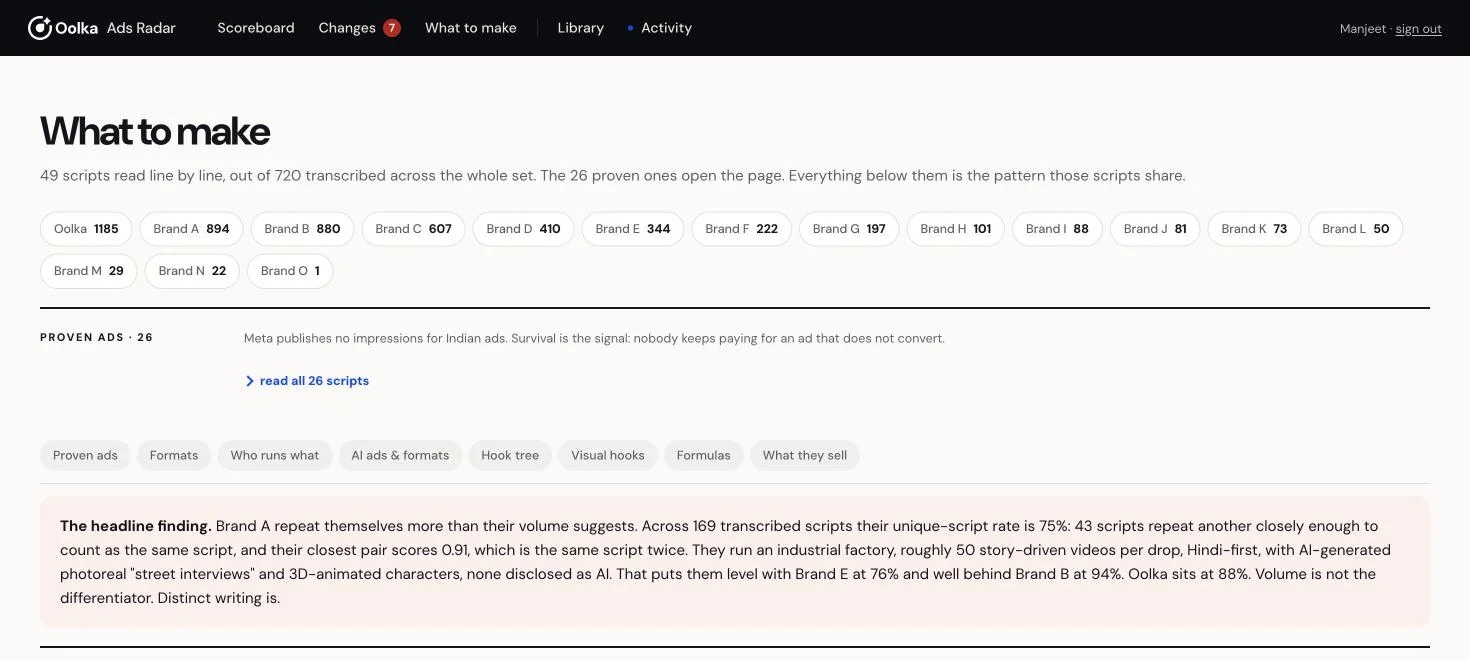The image size is (1470, 660).
Task: Click the Oolka Ads Radar logo
Action: click(x=102, y=28)
